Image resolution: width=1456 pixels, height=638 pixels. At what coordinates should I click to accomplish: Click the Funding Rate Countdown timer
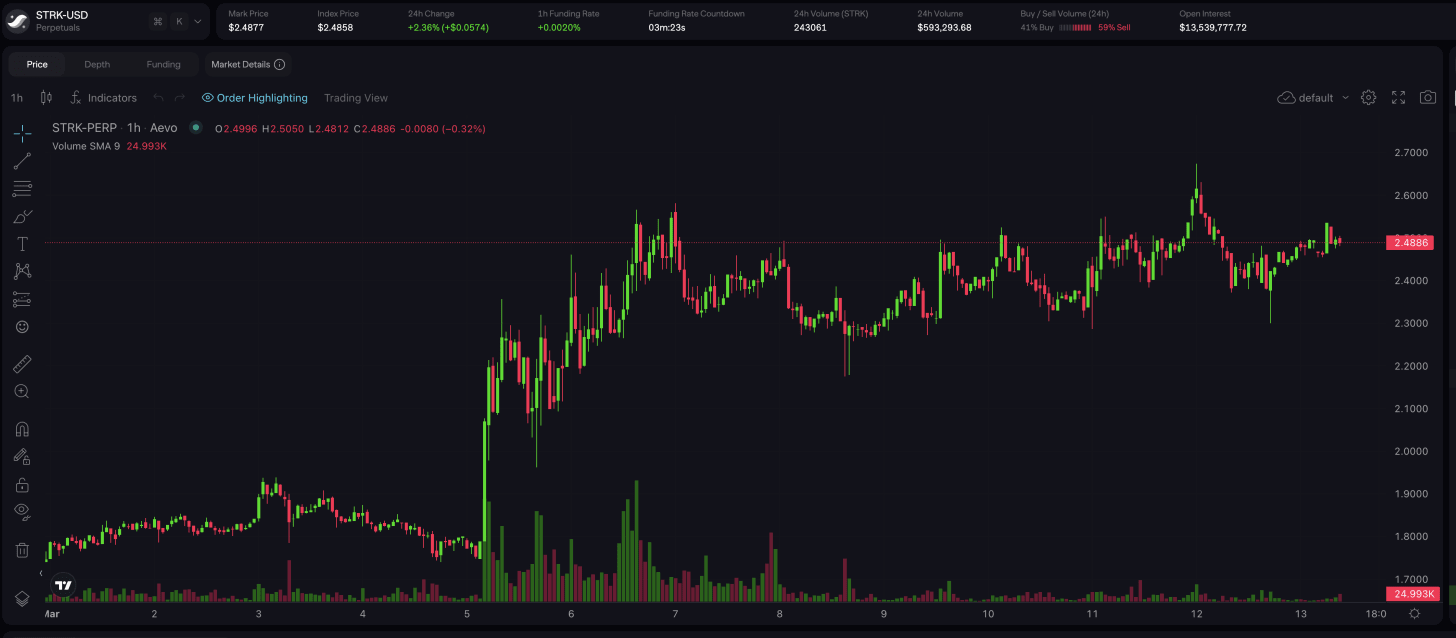coord(666,27)
